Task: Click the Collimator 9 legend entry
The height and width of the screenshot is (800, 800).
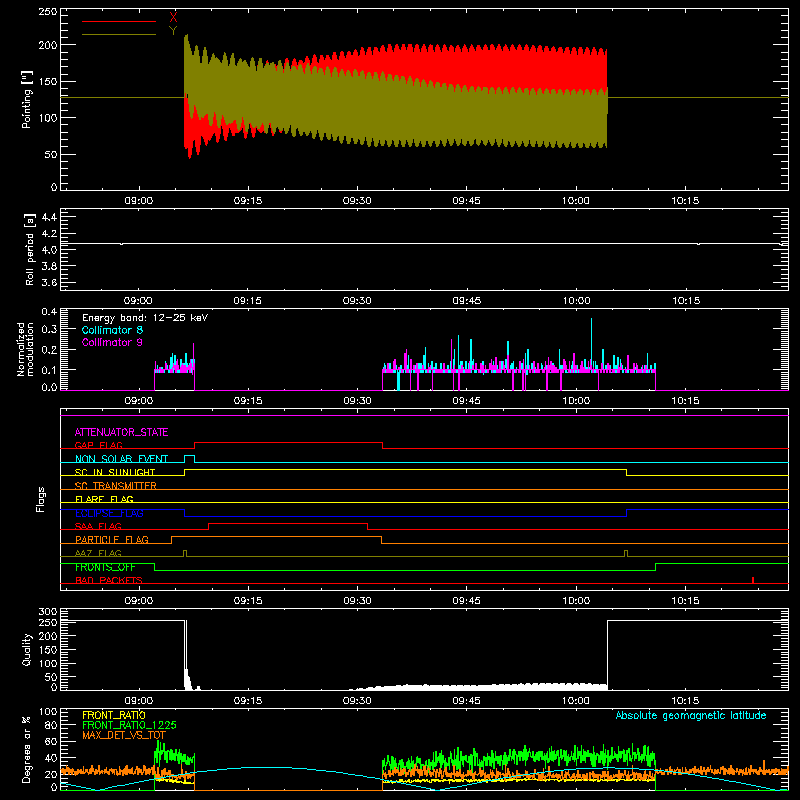Action: click(x=112, y=342)
